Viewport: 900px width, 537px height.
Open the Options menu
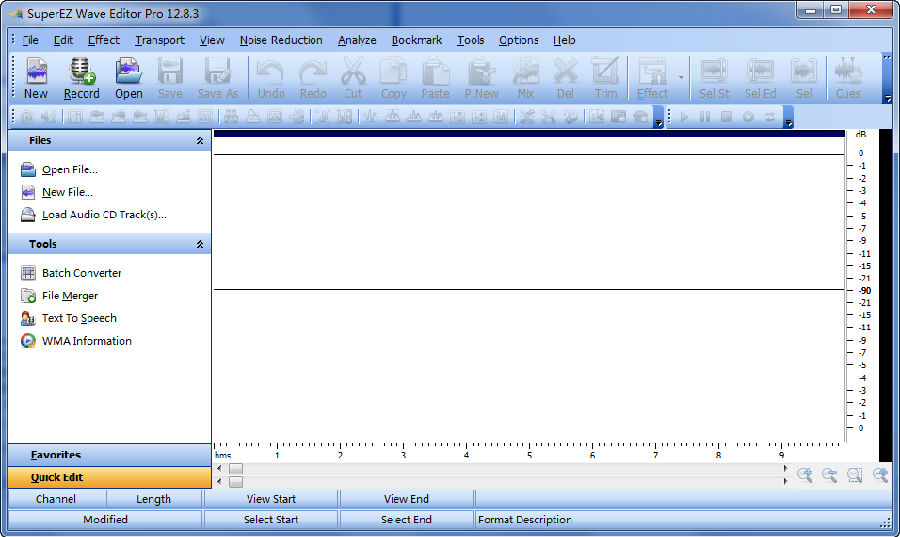519,40
